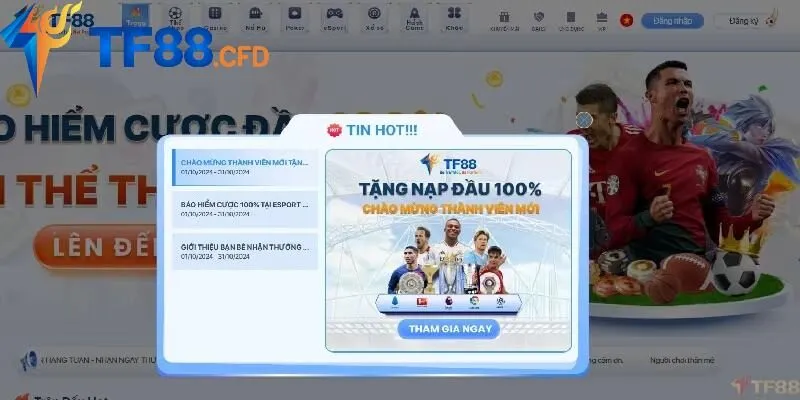Click the Người chơi thân mến marquee text
Screen dimensions: 800x400
[682, 360]
